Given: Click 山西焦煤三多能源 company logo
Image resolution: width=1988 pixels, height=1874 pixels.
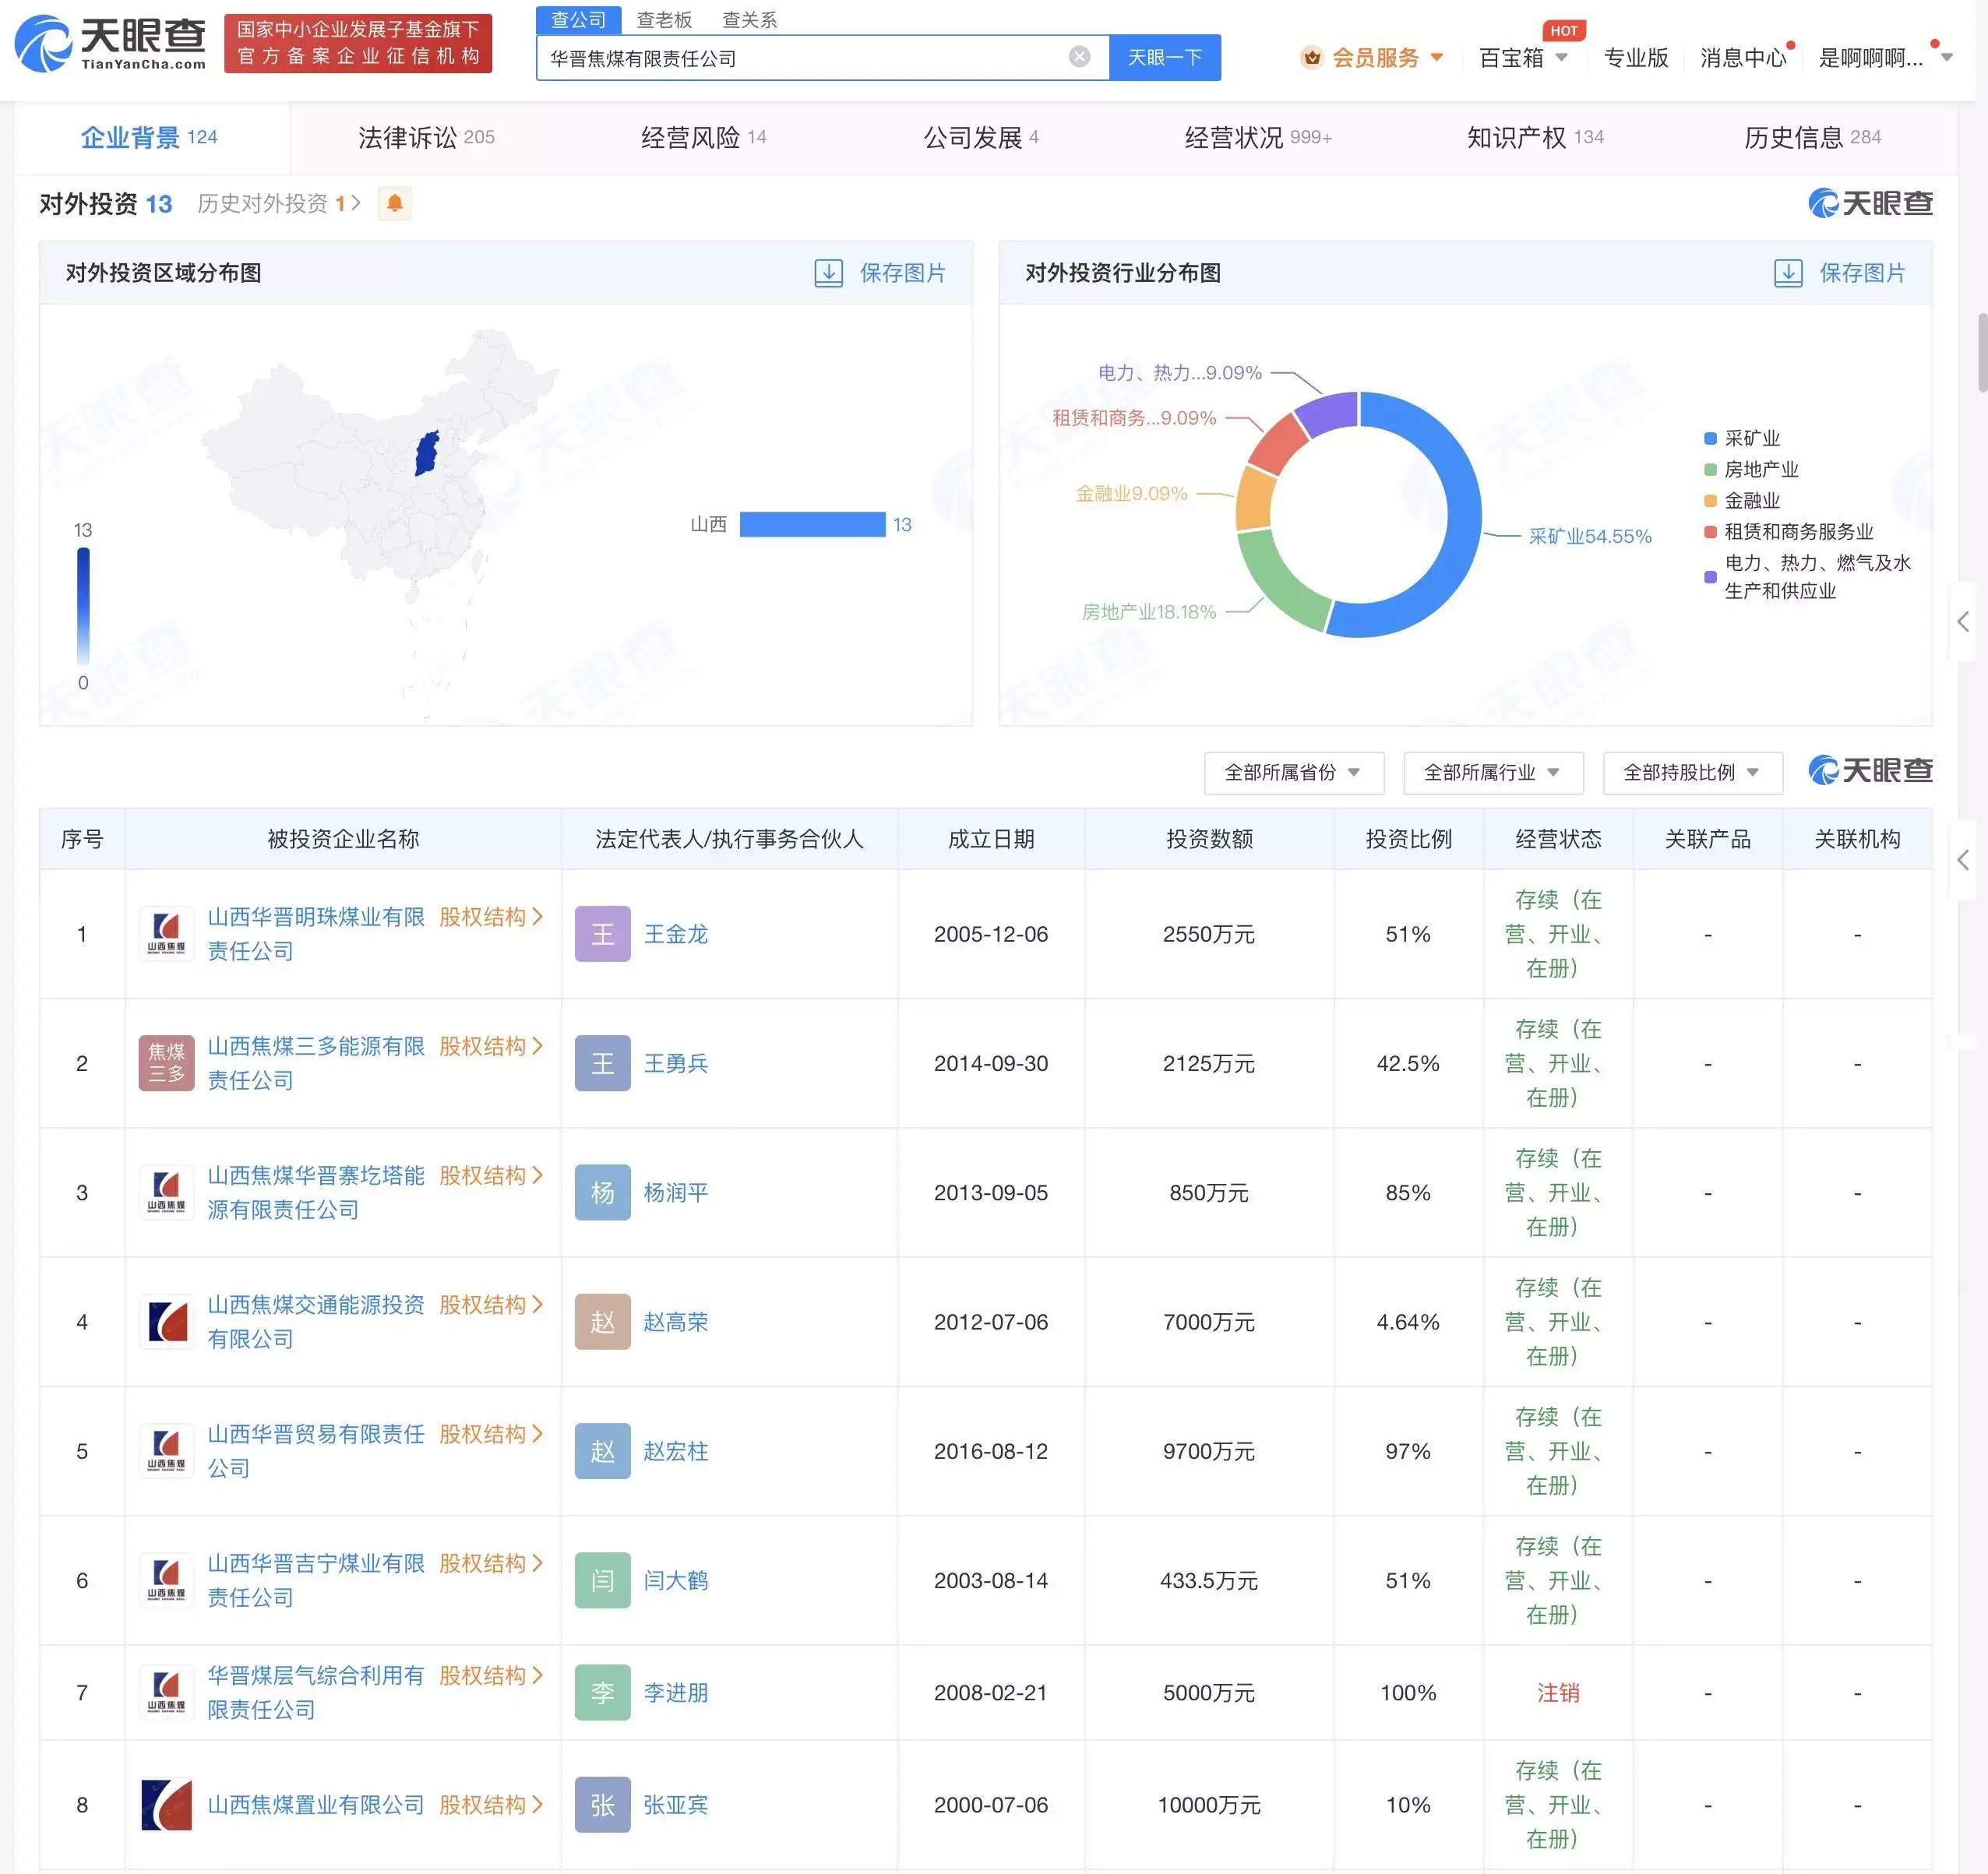Looking at the screenshot, I should click(x=166, y=1063).
